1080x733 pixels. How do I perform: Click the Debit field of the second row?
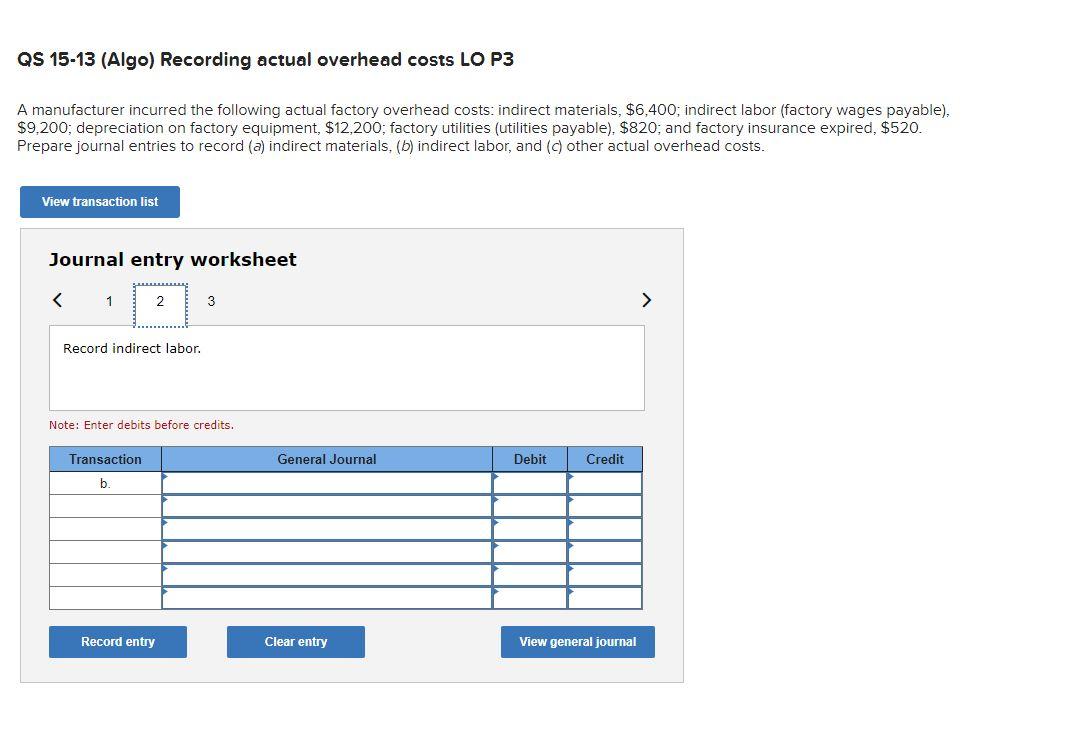[x=529, y=505]
